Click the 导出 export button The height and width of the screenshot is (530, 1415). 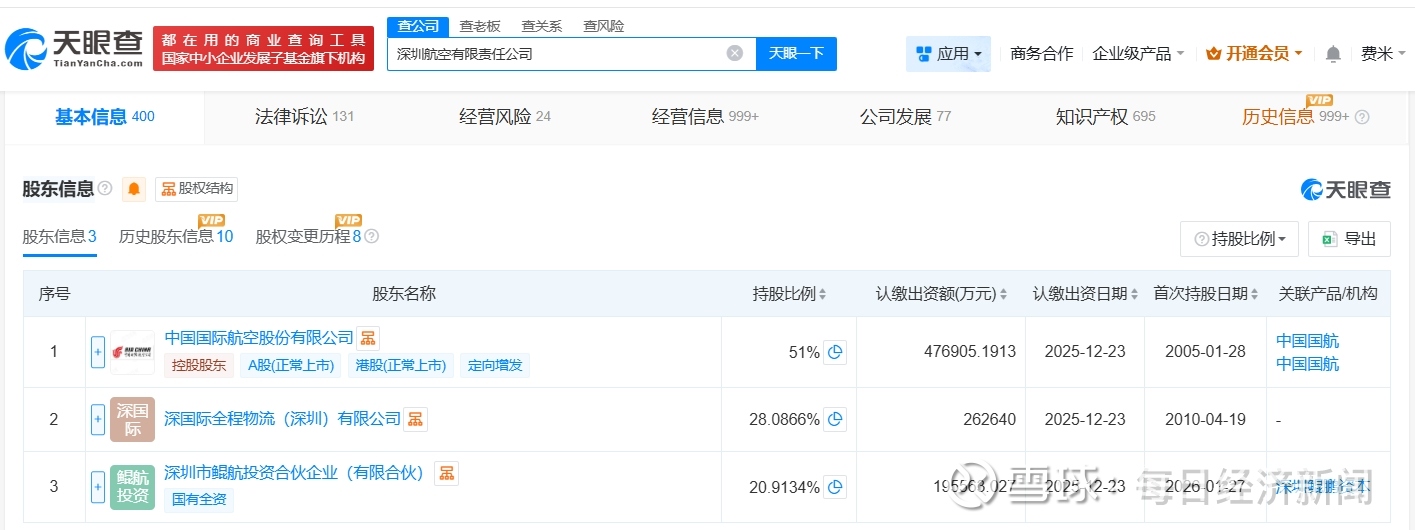coord(1349,239)
